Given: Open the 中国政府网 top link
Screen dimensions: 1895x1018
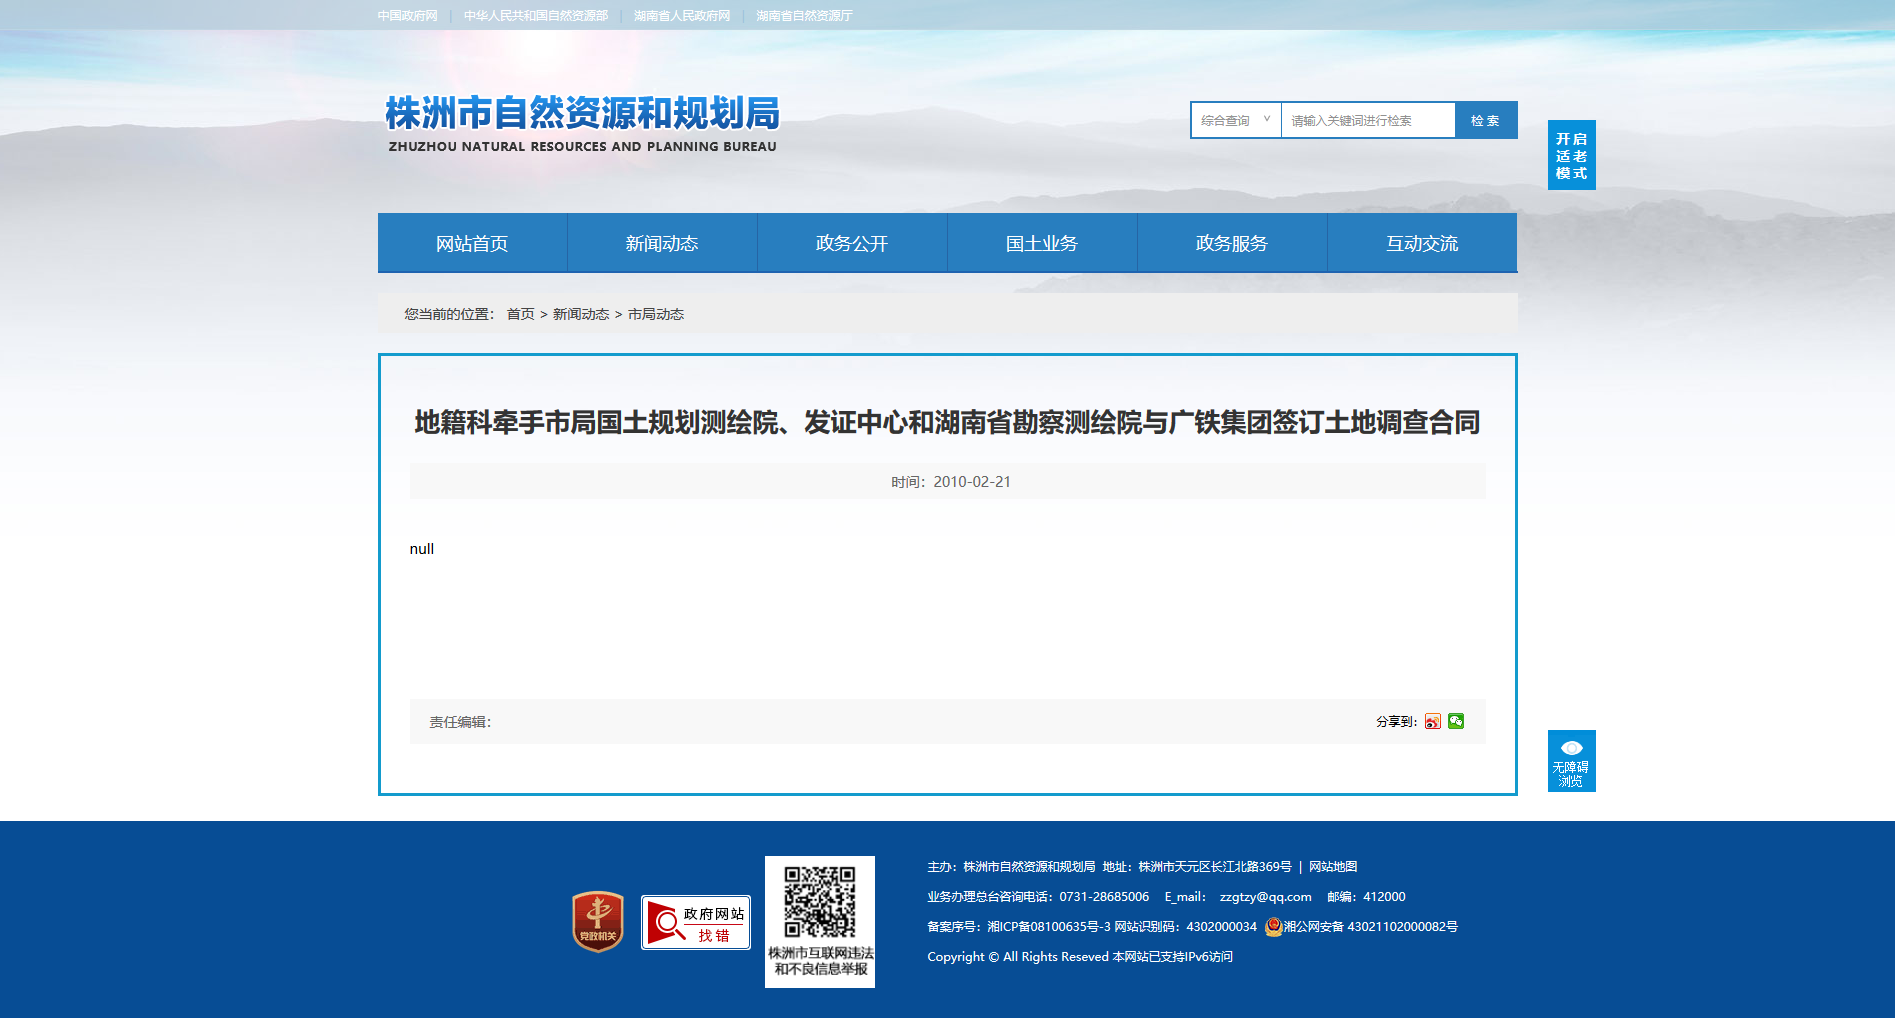Looking at the screenshot, I should point(407,16).
